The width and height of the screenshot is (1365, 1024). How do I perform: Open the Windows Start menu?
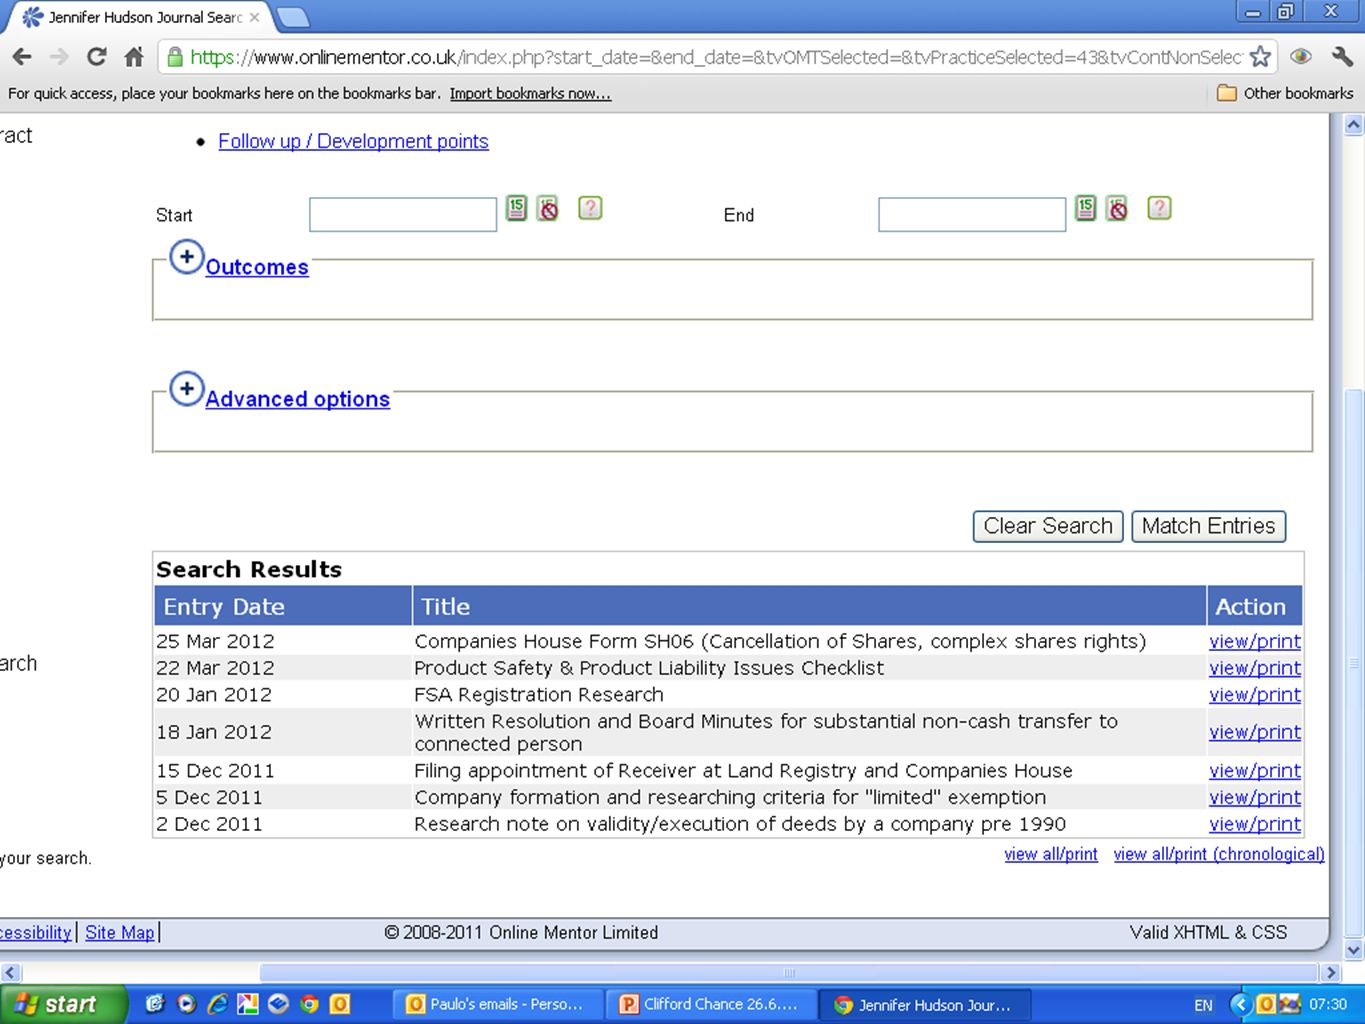[x=64, y=1004]
